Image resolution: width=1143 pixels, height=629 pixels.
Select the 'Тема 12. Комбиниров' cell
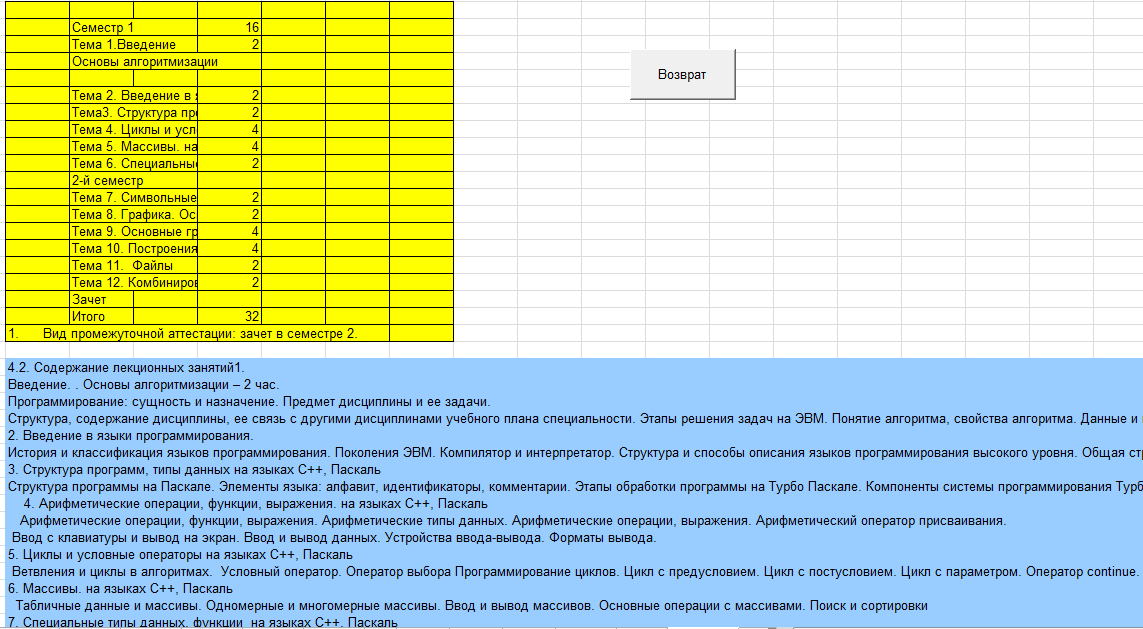click(133, 283)
